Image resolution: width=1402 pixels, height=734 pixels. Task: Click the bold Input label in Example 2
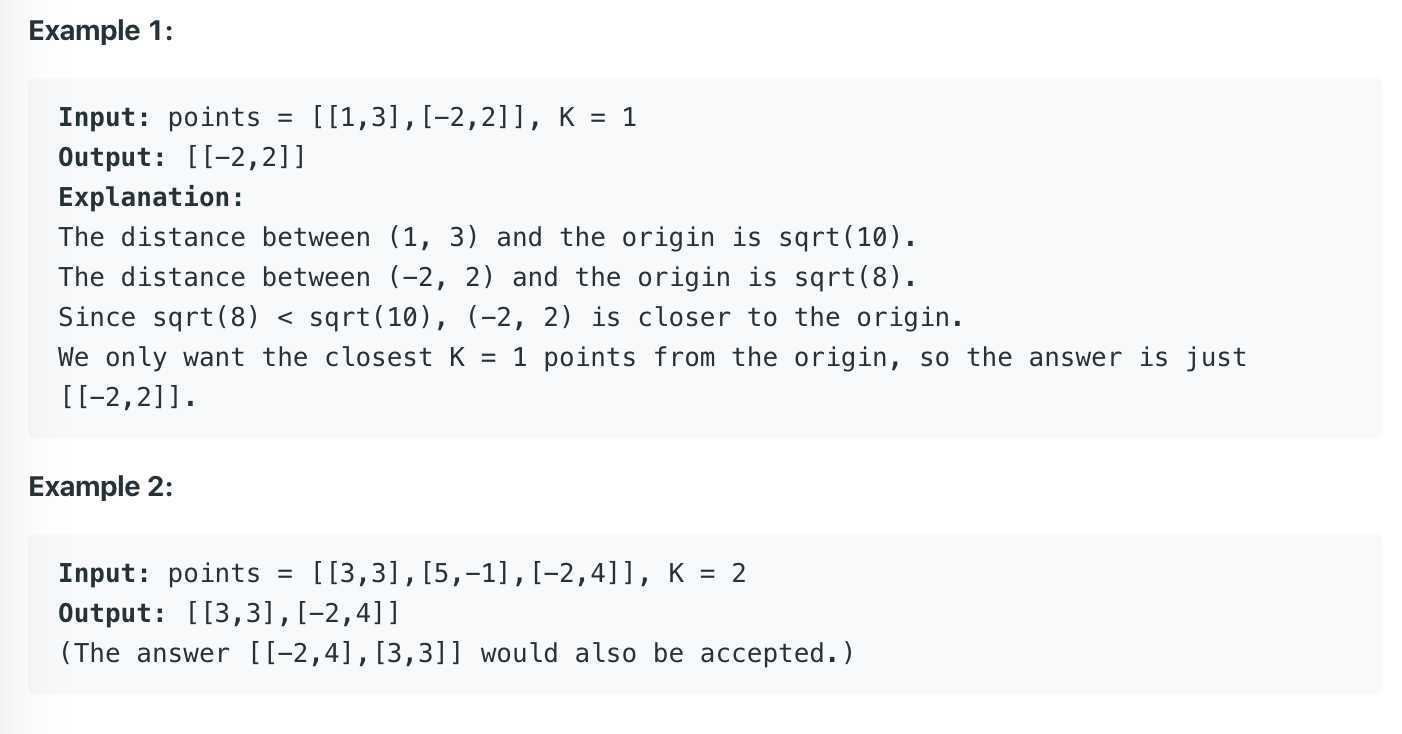pyautogui.click(x=104, y=573)
